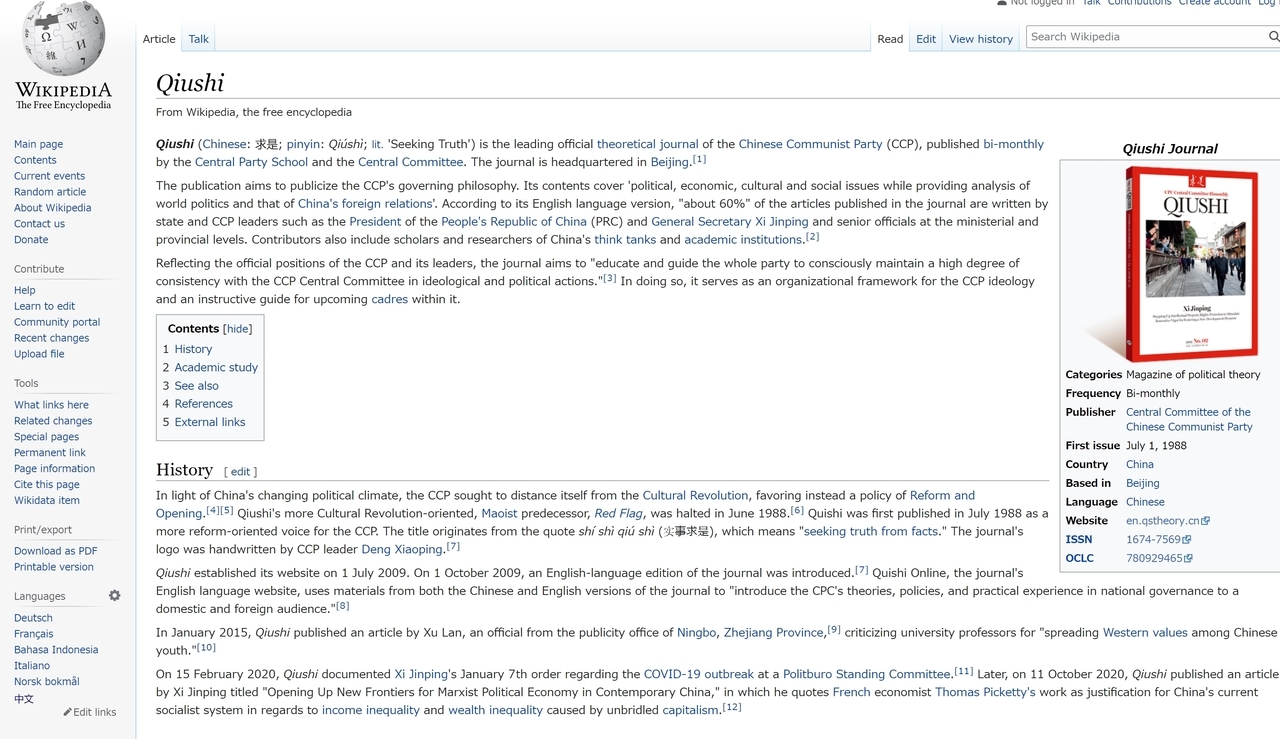Go to Main page in sidebar
Viewport: 1280px width, 739px height.
38,144
